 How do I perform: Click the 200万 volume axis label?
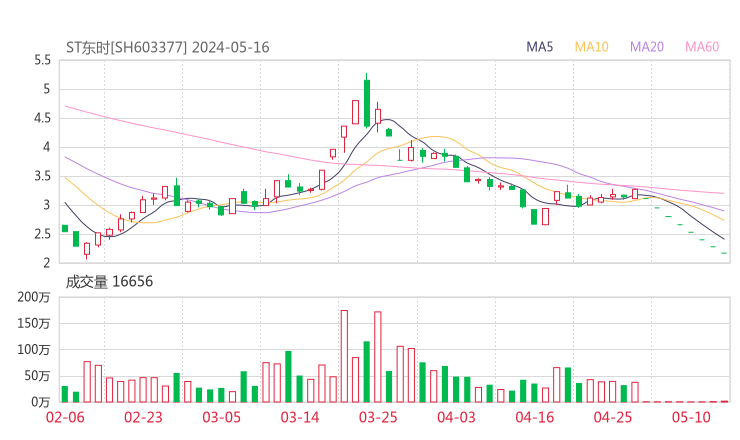(34, 297)
